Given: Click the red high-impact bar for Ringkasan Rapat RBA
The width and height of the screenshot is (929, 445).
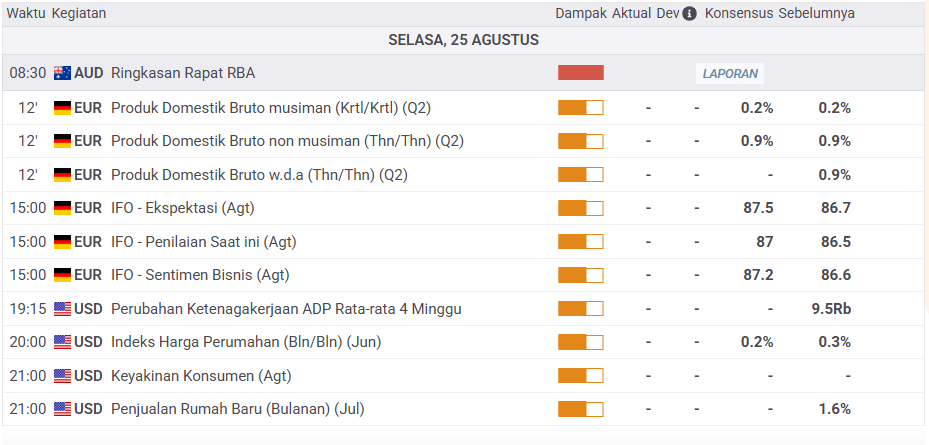Looking at the screenshot, I should [x=581, y=73].
